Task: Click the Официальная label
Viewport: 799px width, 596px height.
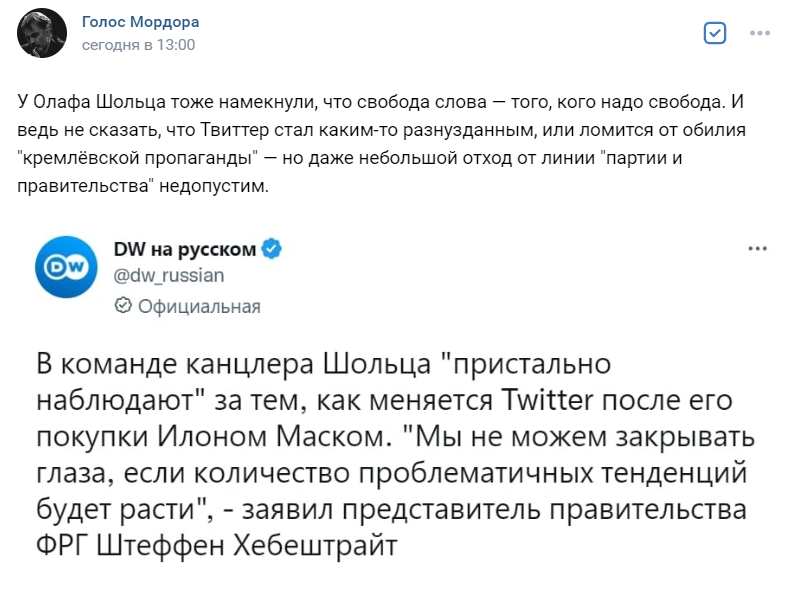Action: [x=198, y=306]
